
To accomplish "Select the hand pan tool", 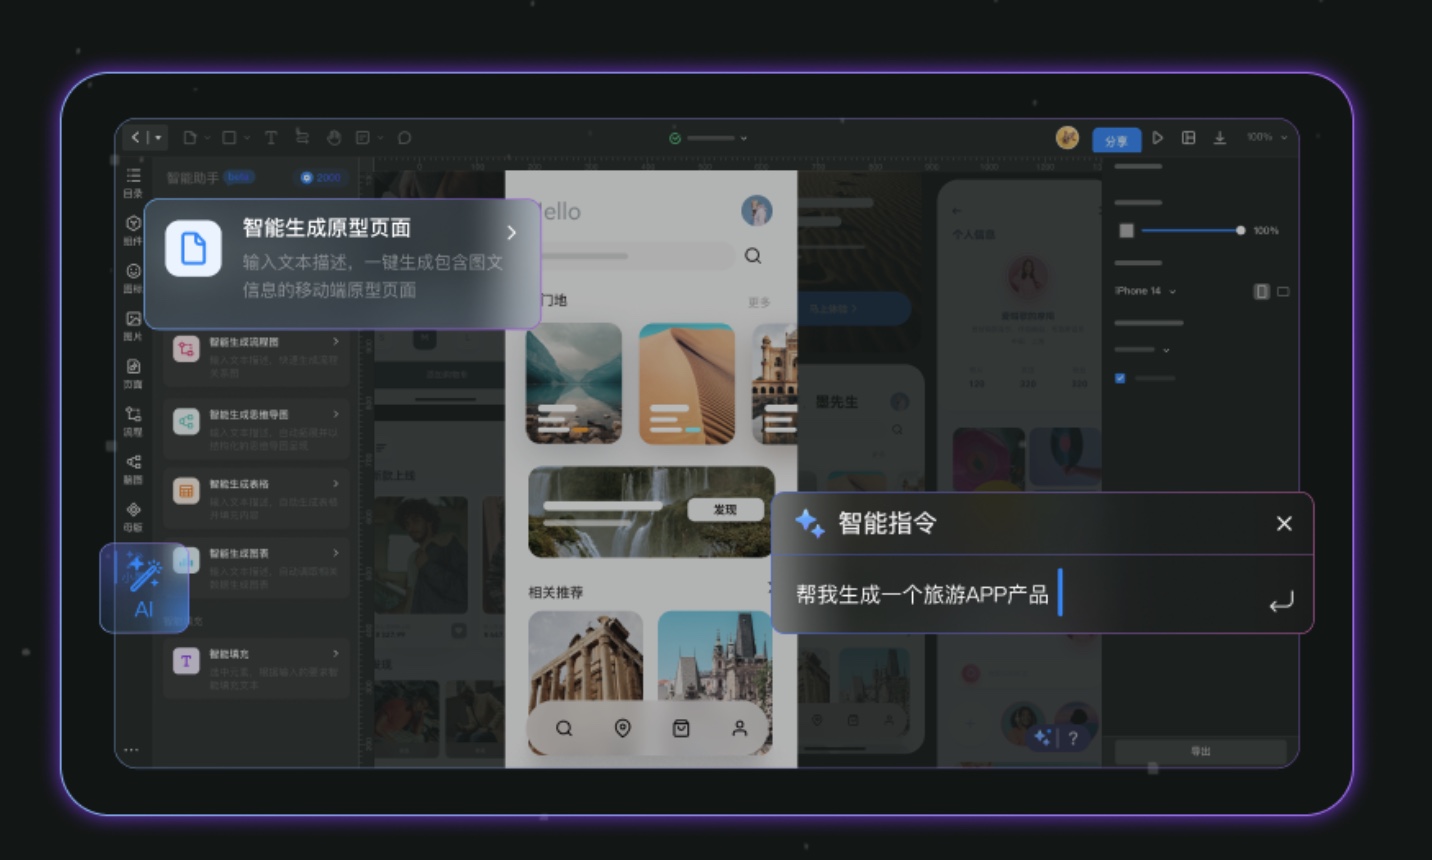I will (x=334, y=138).
